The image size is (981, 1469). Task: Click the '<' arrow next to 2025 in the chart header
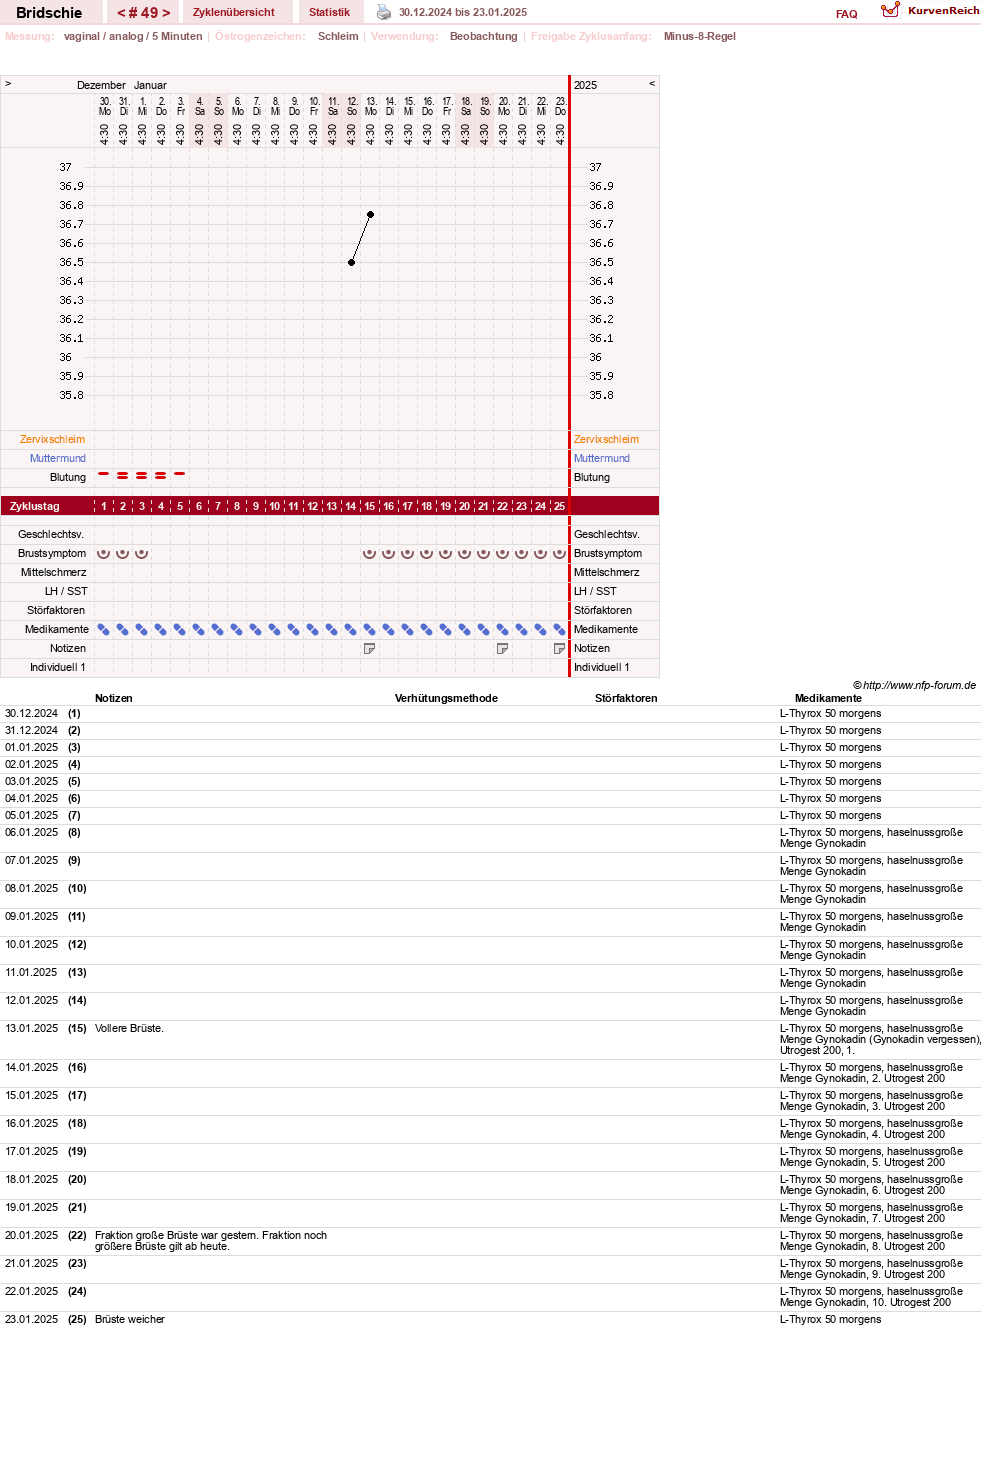click(x=652, y=84)
